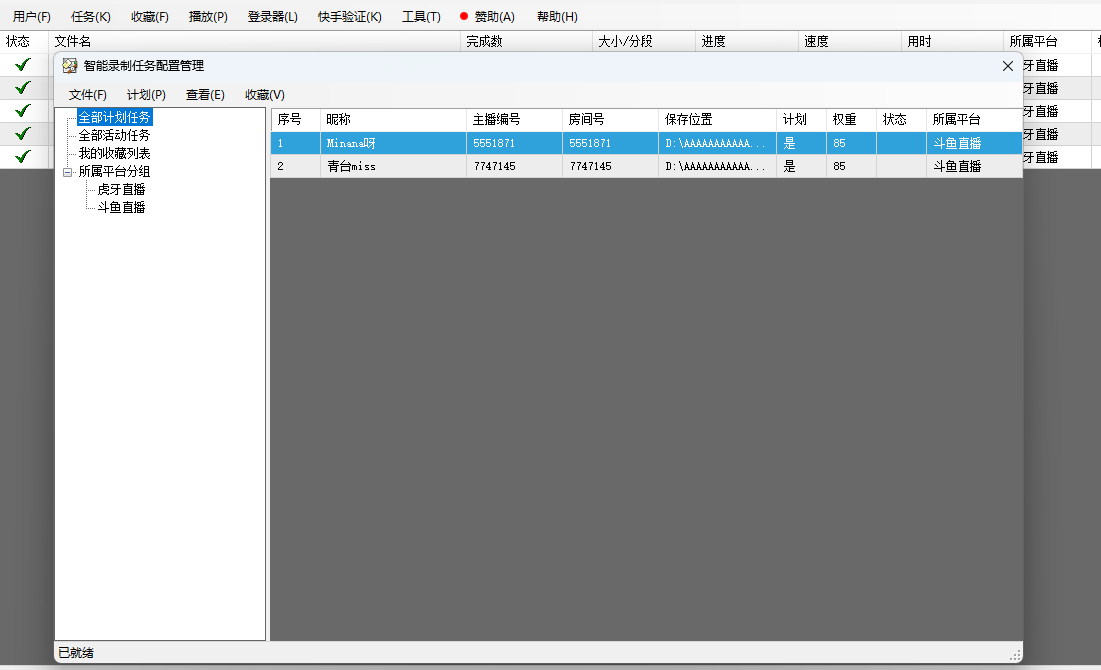Select 全部活动任务 in the tree

pos(114,136)
